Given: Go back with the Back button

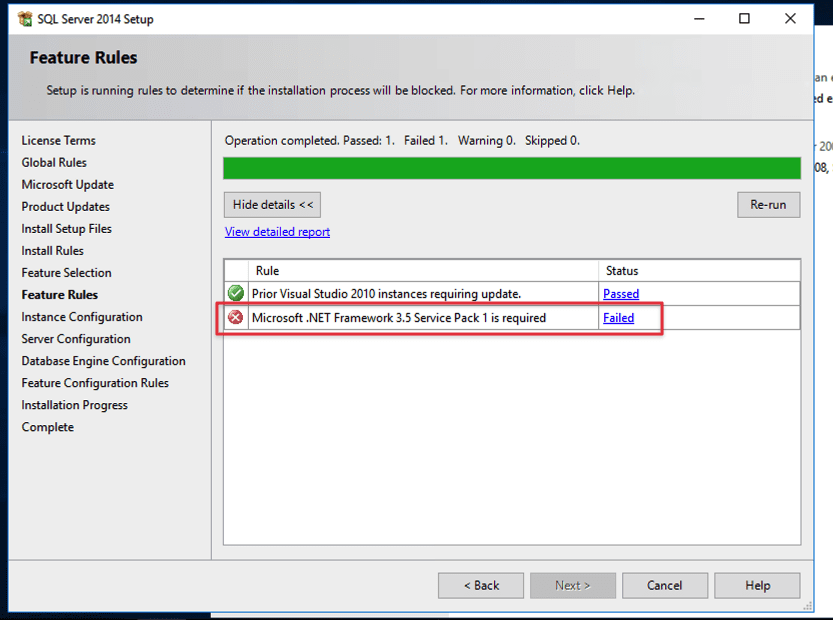Looking at the screenshot, I should pos(481,585).
